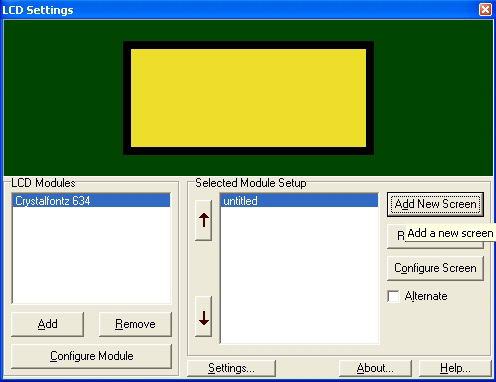
Task: Click the dark green preview background
Action: [63, 98]
